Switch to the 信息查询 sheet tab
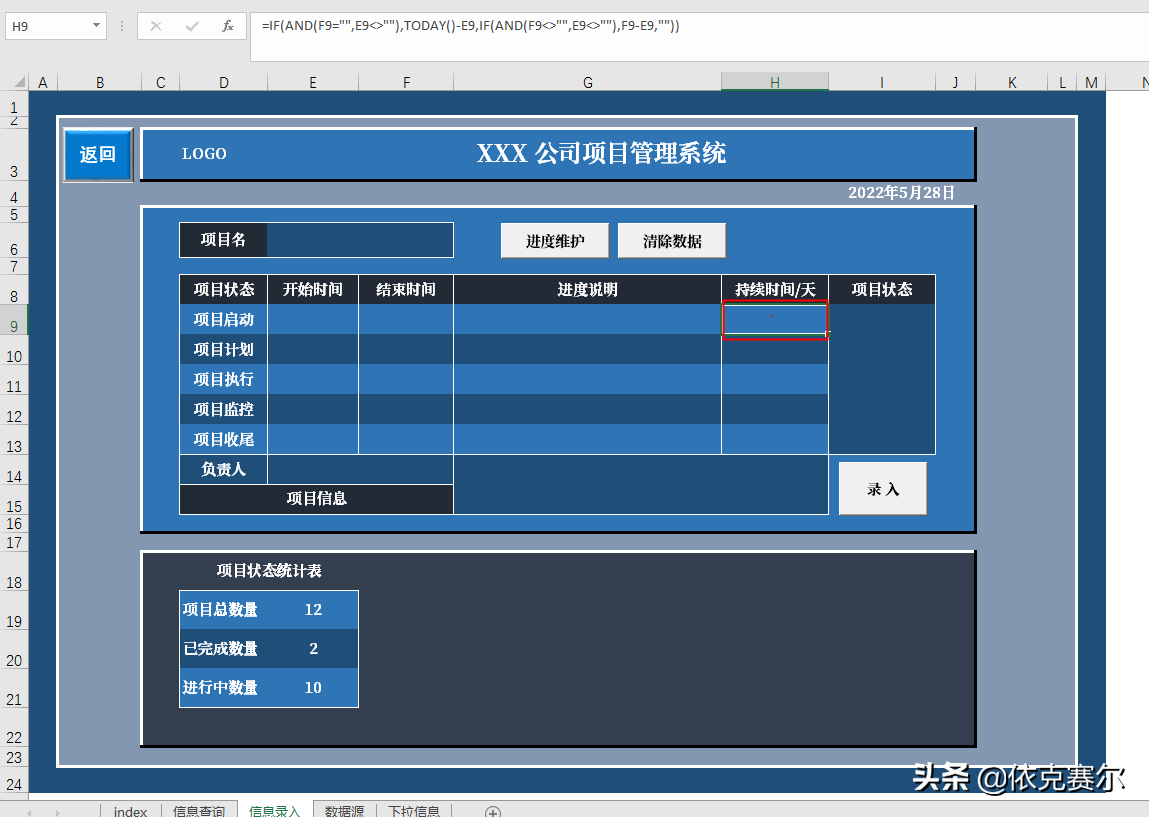 coord(199,810)
